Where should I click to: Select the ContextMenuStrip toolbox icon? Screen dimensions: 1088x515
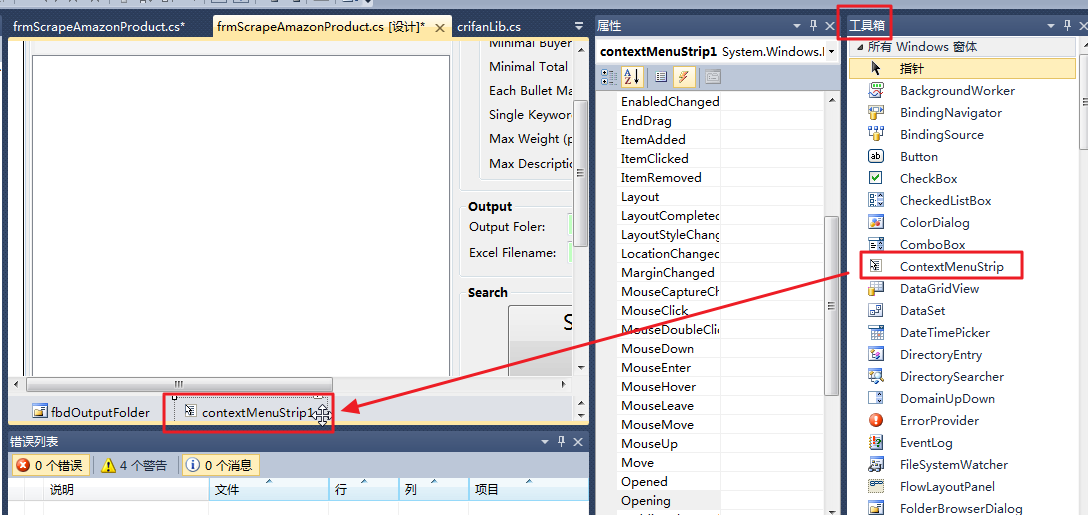click(x=876, y=267)
